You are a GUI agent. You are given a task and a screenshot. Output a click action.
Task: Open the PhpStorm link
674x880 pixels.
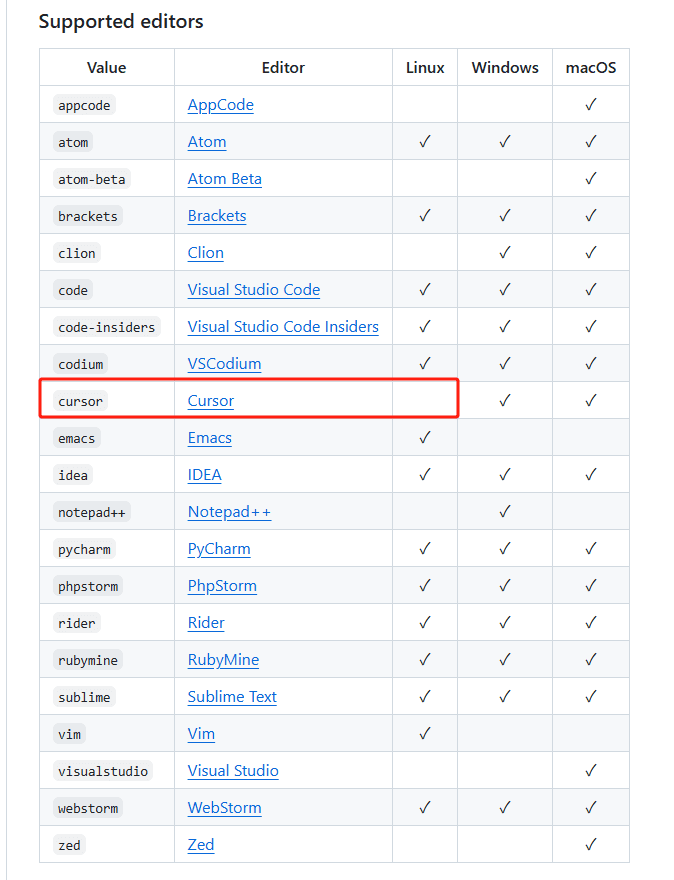pyautogui.click(x=222, y=586)
